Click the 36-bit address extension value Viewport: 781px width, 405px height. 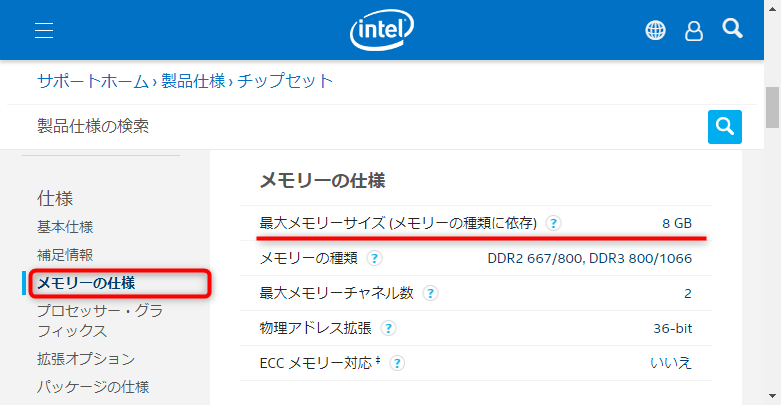(x=672, y=328)
